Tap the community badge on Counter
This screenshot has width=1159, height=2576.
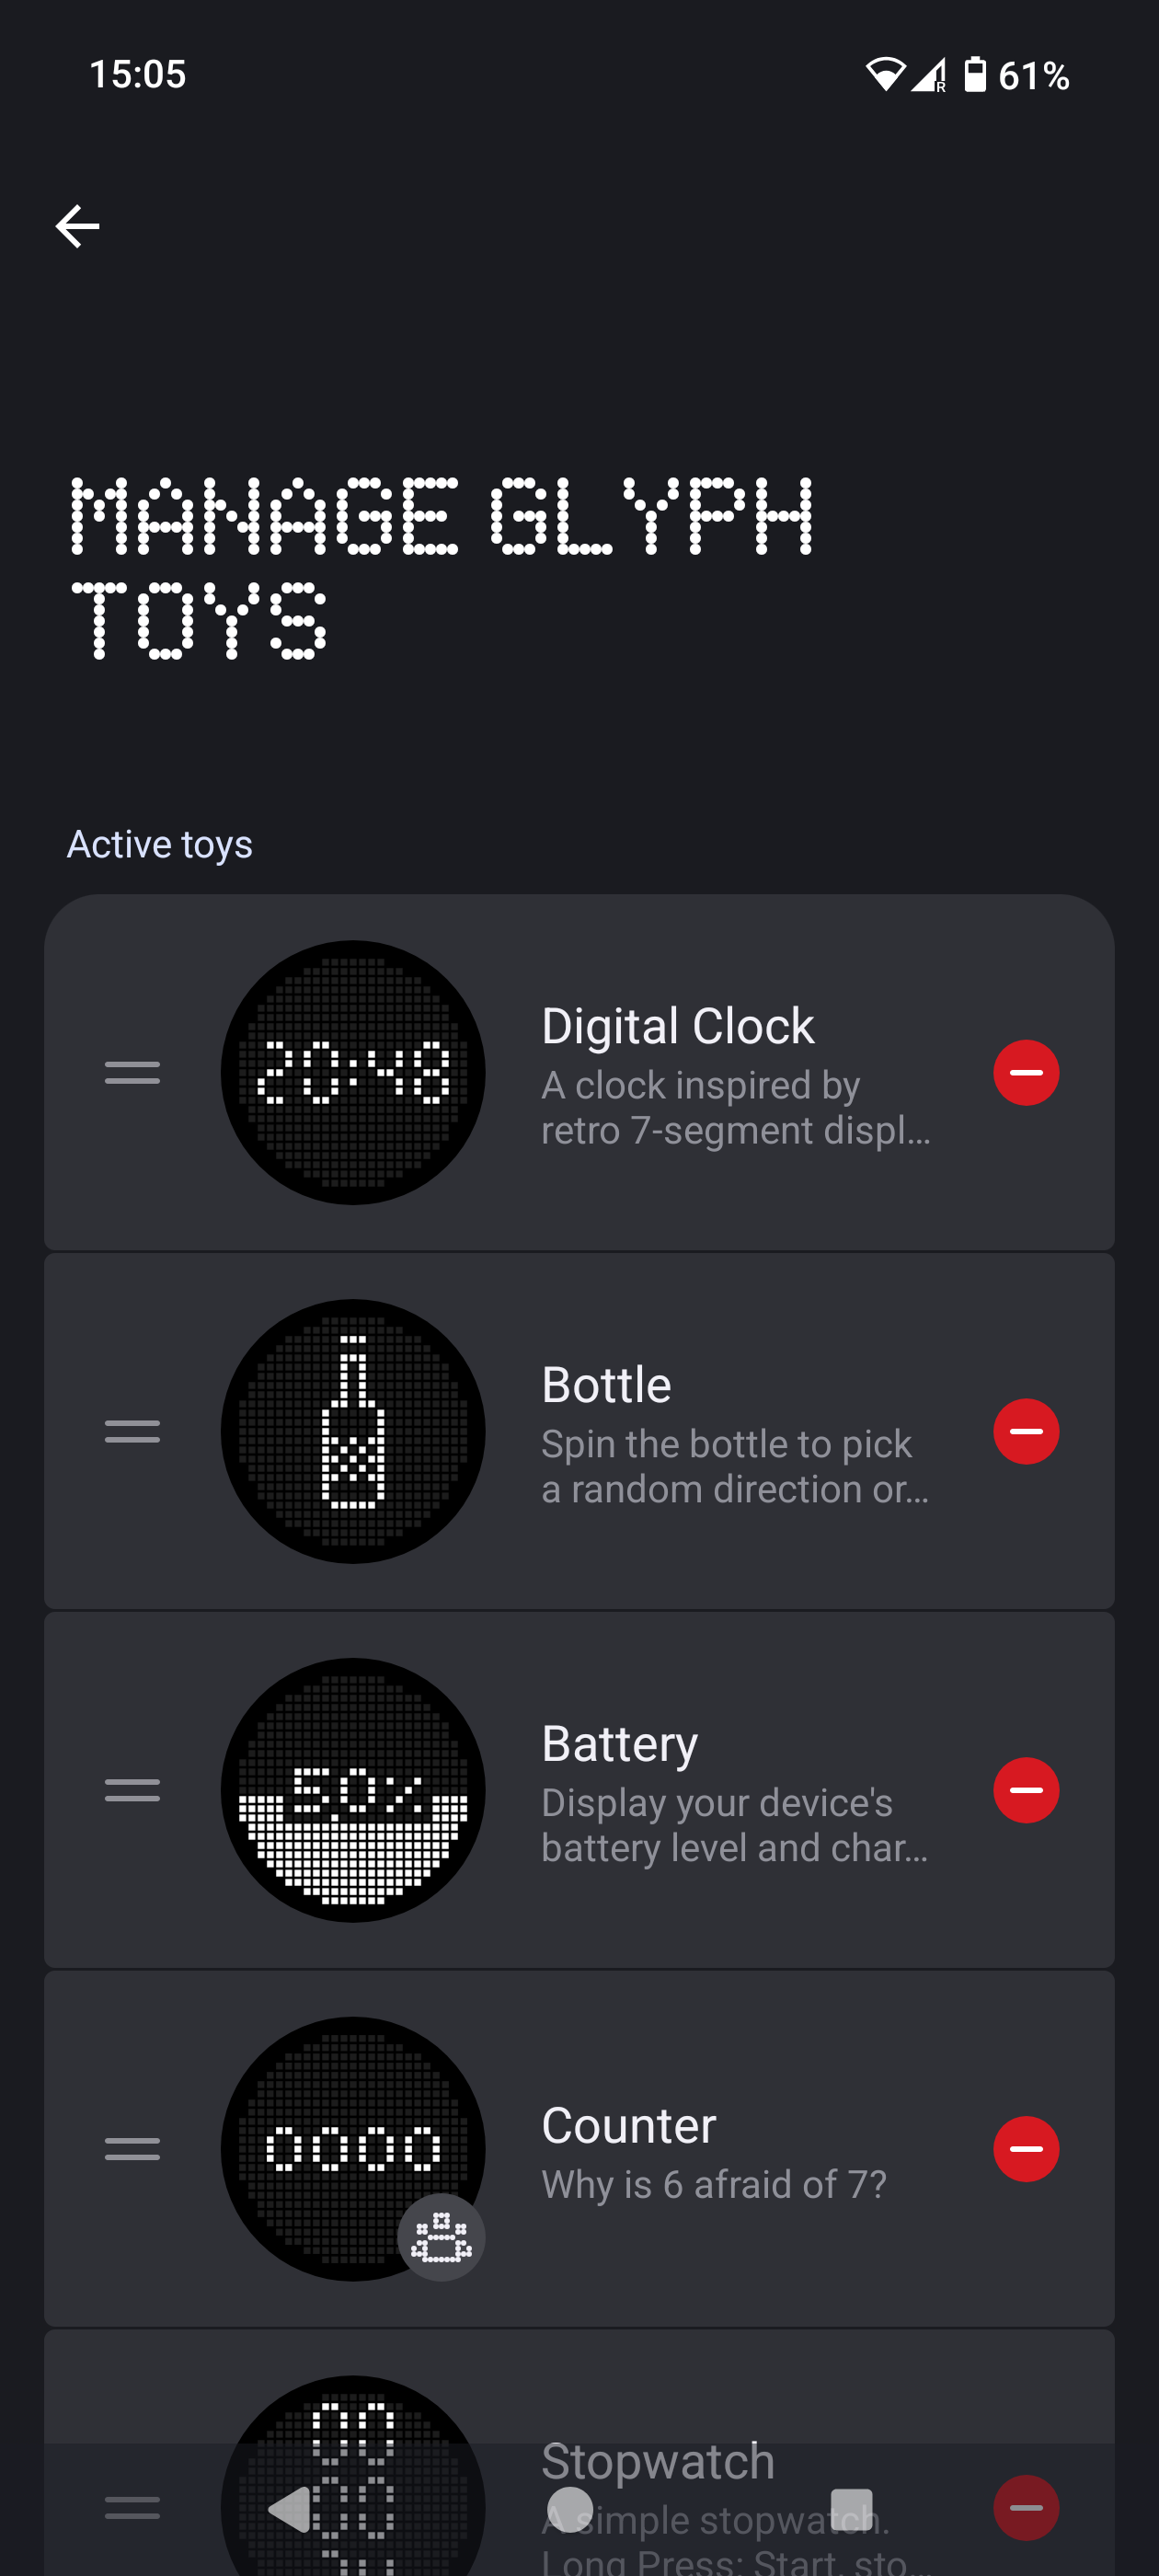tap(441, 2237)
